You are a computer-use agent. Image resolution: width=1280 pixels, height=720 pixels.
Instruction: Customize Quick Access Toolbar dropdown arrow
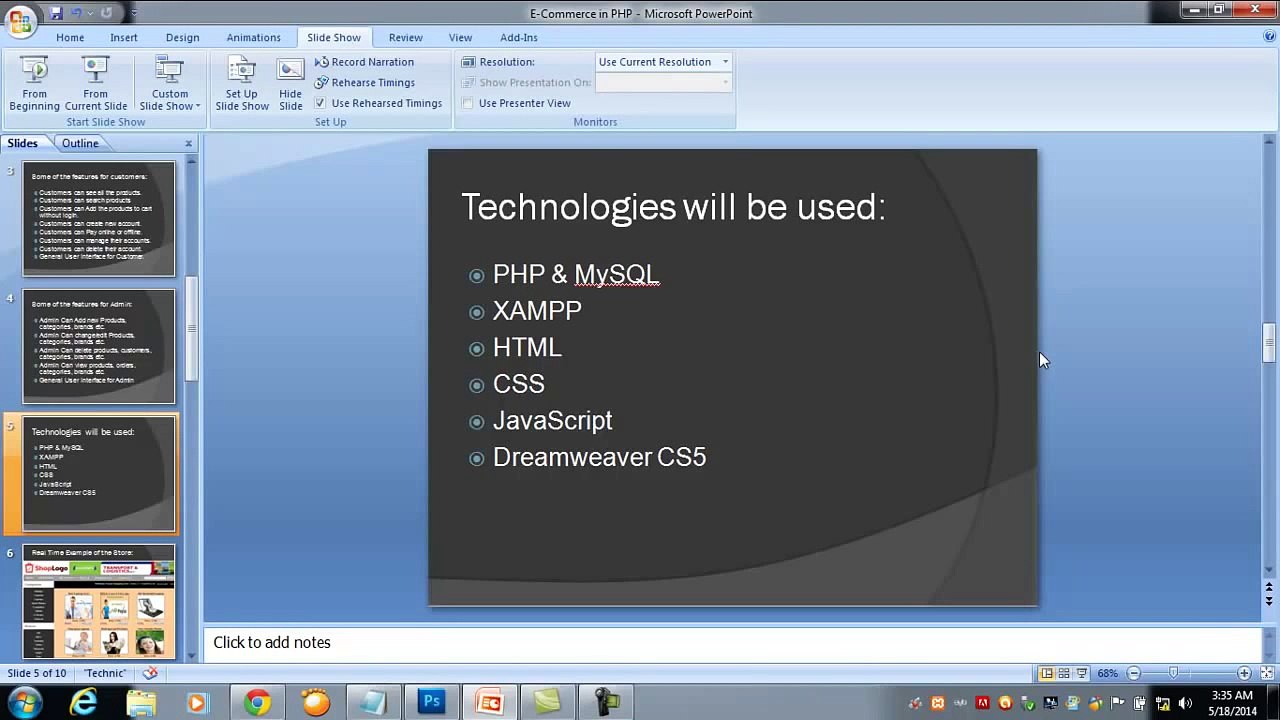point(133,13)
